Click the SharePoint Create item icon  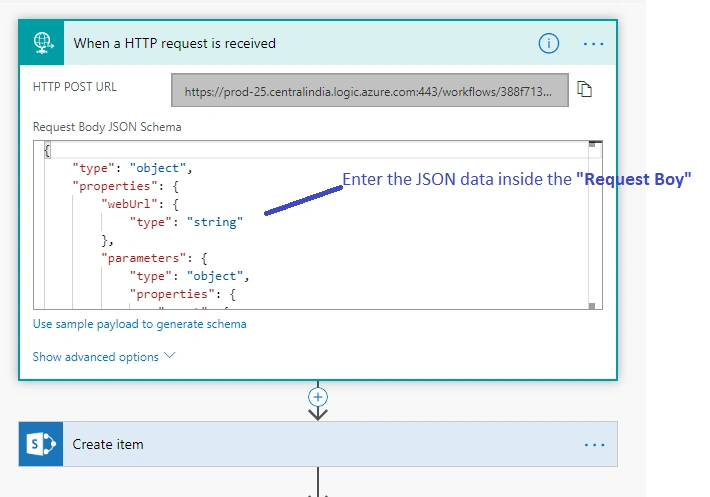[x=41, y=444]
